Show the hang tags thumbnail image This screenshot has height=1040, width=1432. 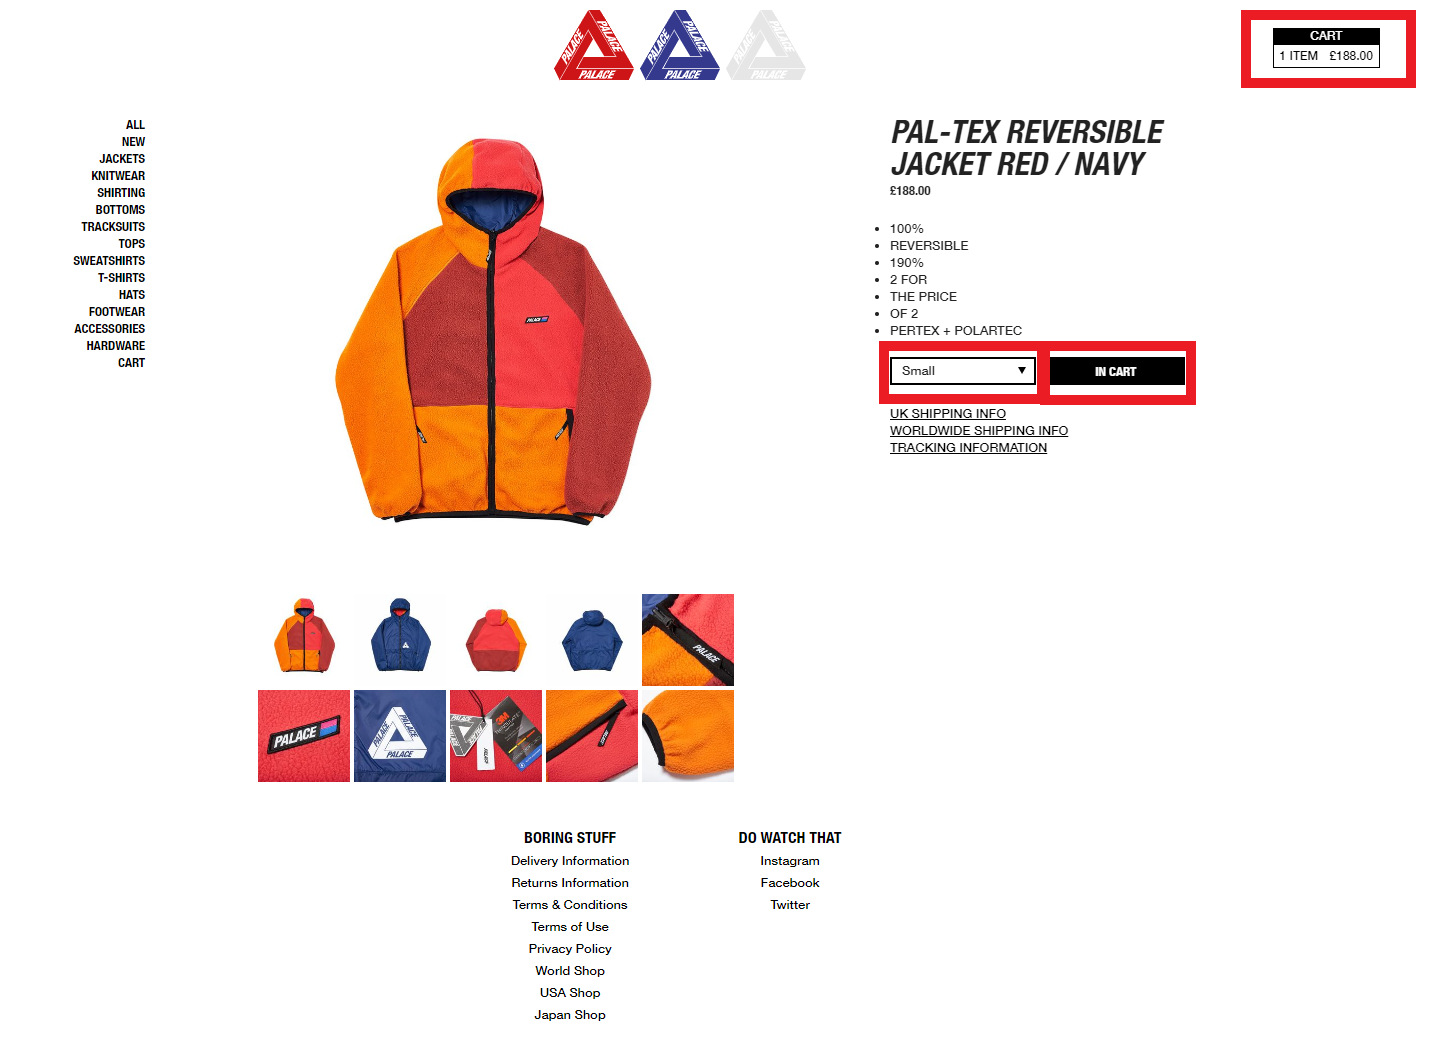496,736
